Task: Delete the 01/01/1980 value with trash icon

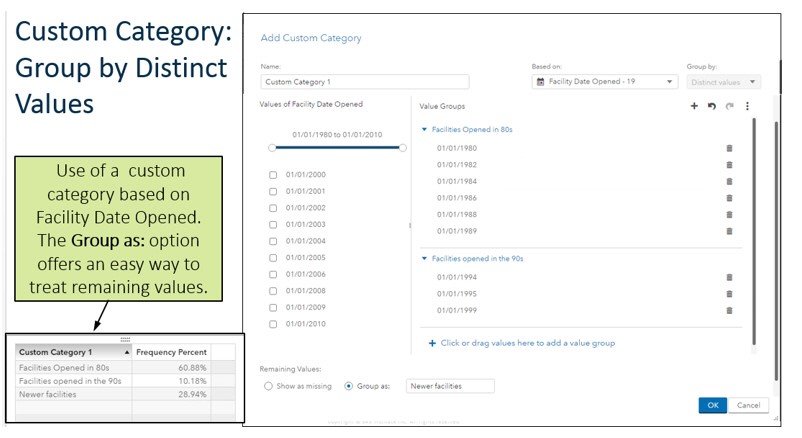Action: [x=729, y=148]
